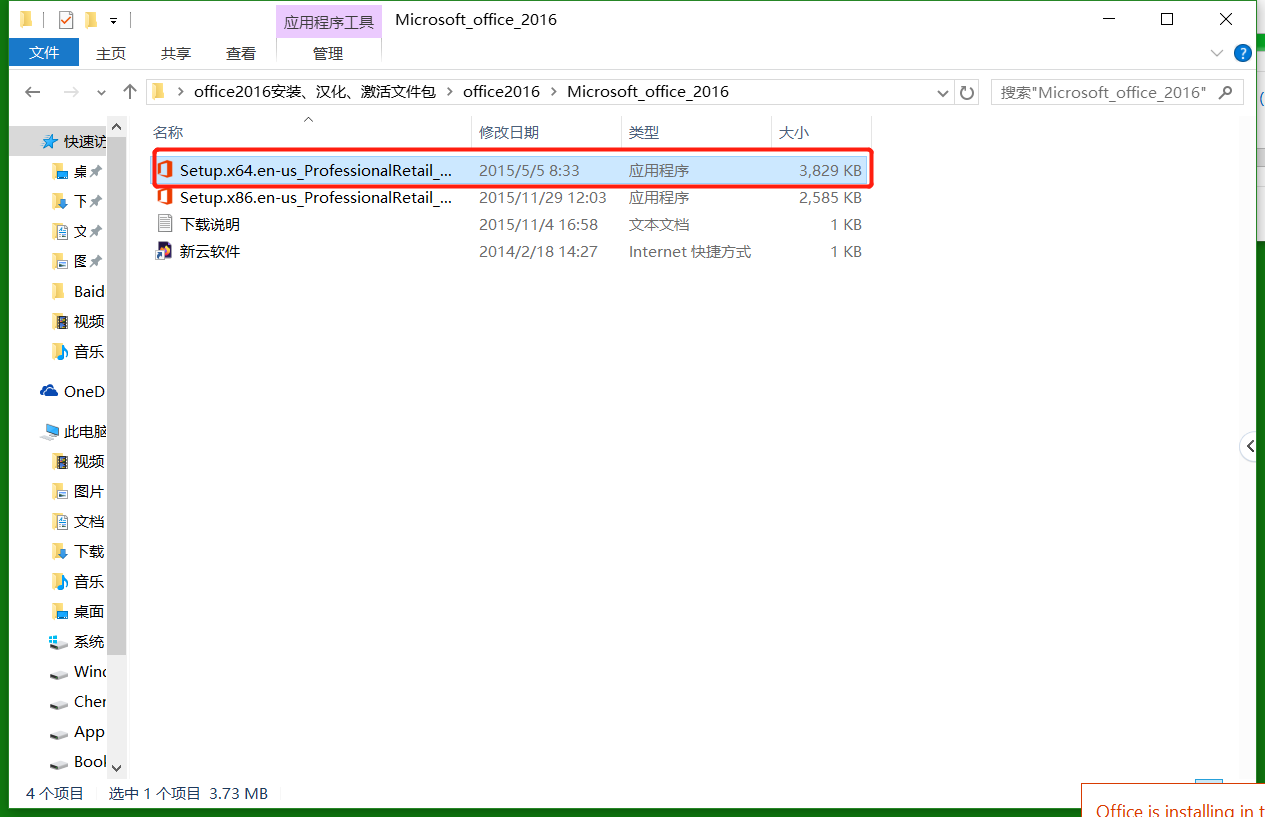This screenshot has width=1265, height=817.
Task: Open the Chen drive in navigation pane
Action: [78, 701]
